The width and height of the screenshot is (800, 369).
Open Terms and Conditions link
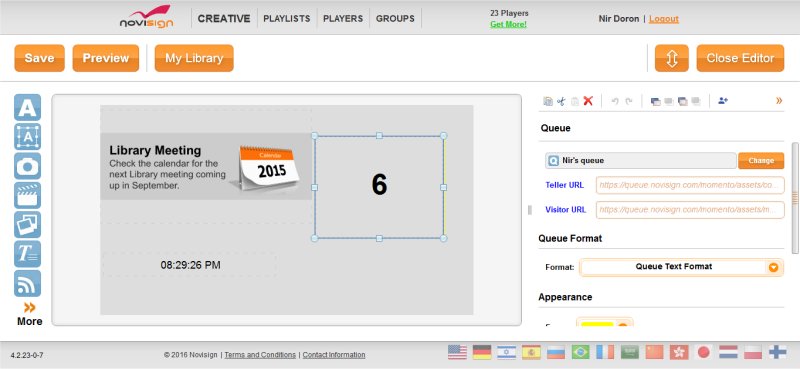click(260, 355)
